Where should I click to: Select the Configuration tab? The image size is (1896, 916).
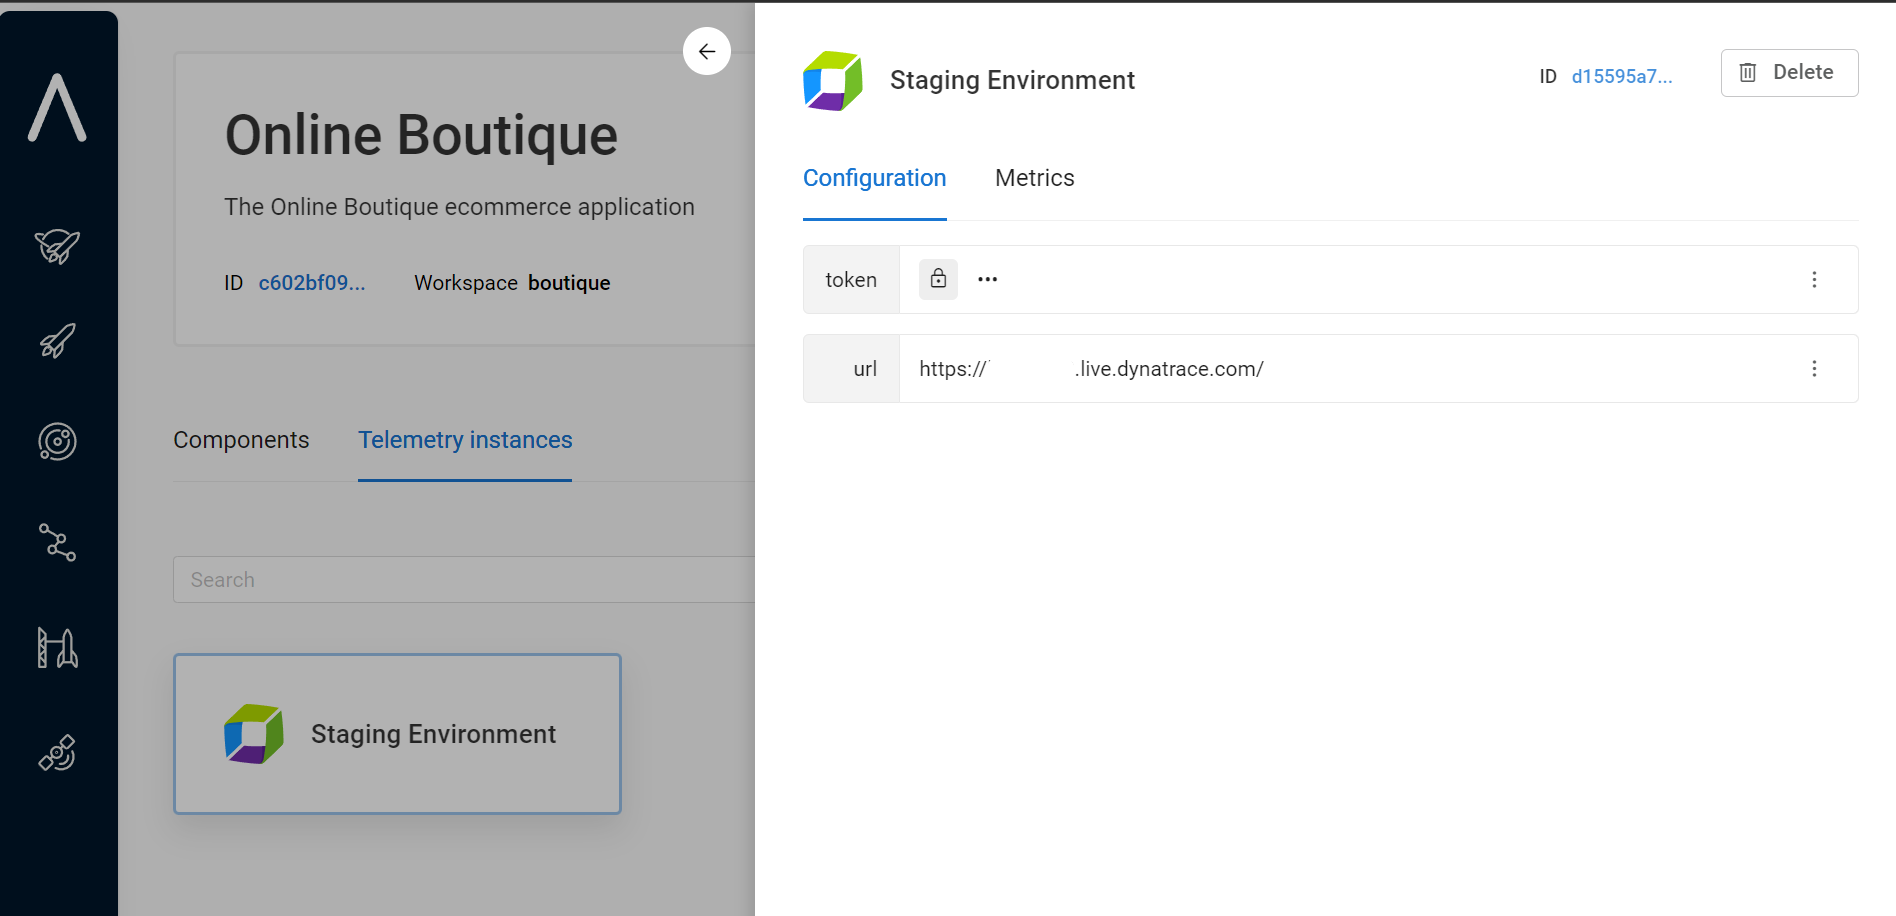coord(874,178)
